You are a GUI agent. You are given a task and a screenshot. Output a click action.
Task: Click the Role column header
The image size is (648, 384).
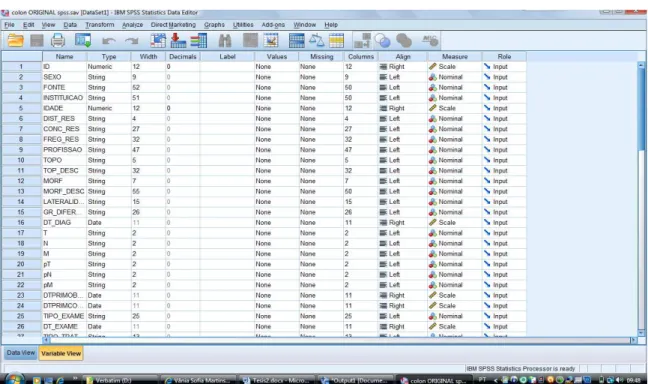click(x=504, y=57)
